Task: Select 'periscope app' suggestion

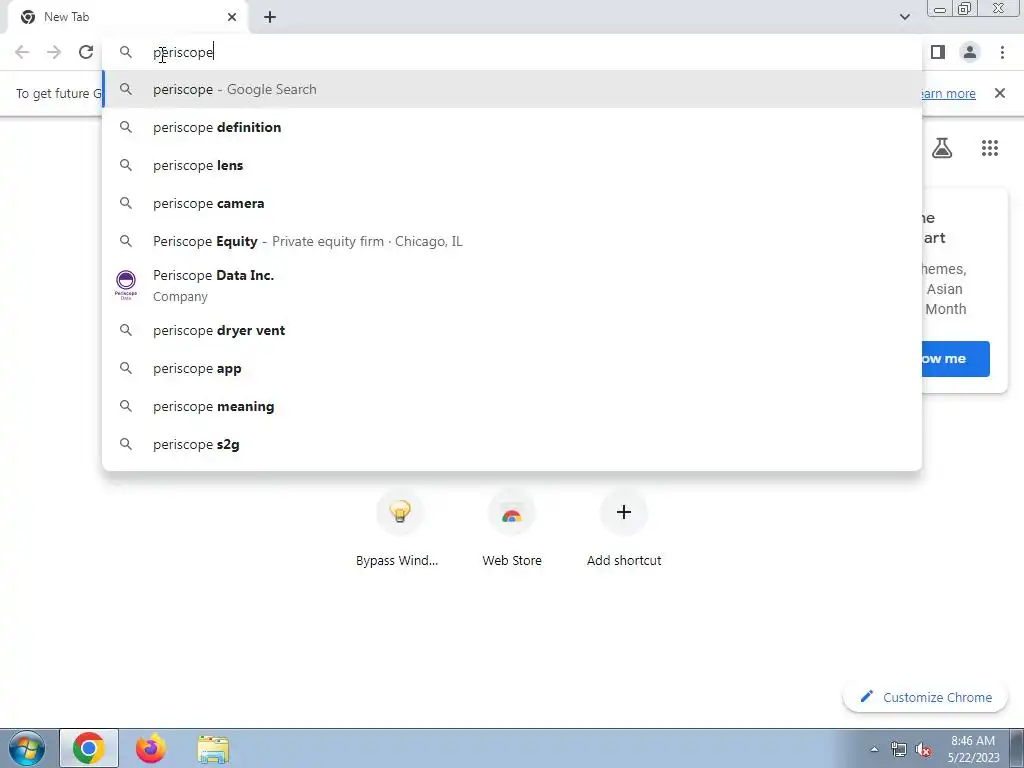Action: (512, 368)
